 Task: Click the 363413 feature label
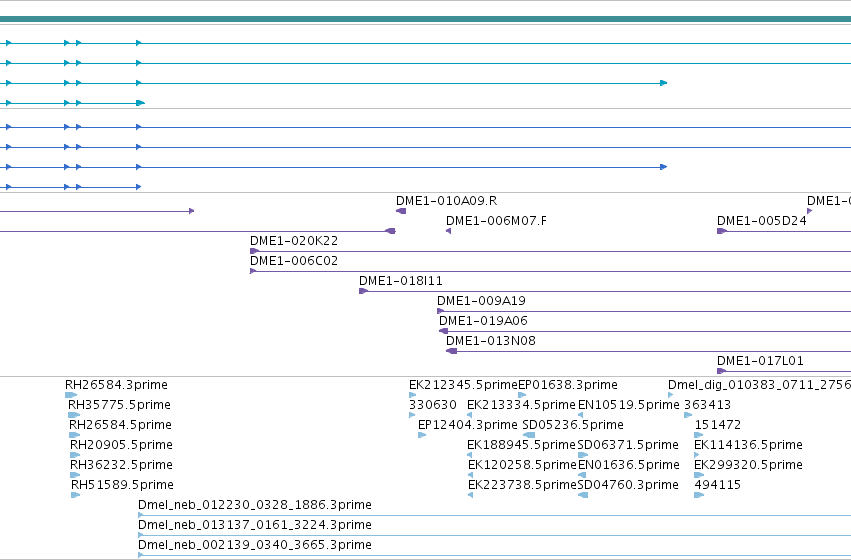[707, 405]
